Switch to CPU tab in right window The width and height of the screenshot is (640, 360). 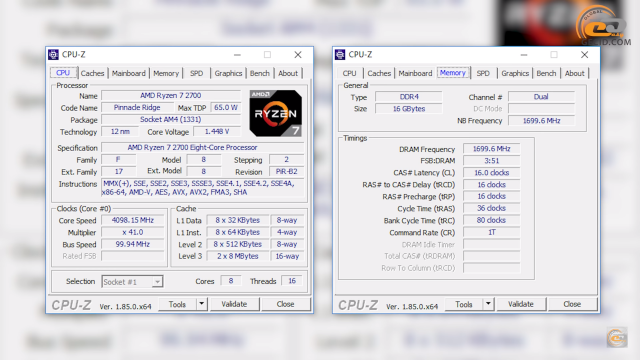coord(349,73)
